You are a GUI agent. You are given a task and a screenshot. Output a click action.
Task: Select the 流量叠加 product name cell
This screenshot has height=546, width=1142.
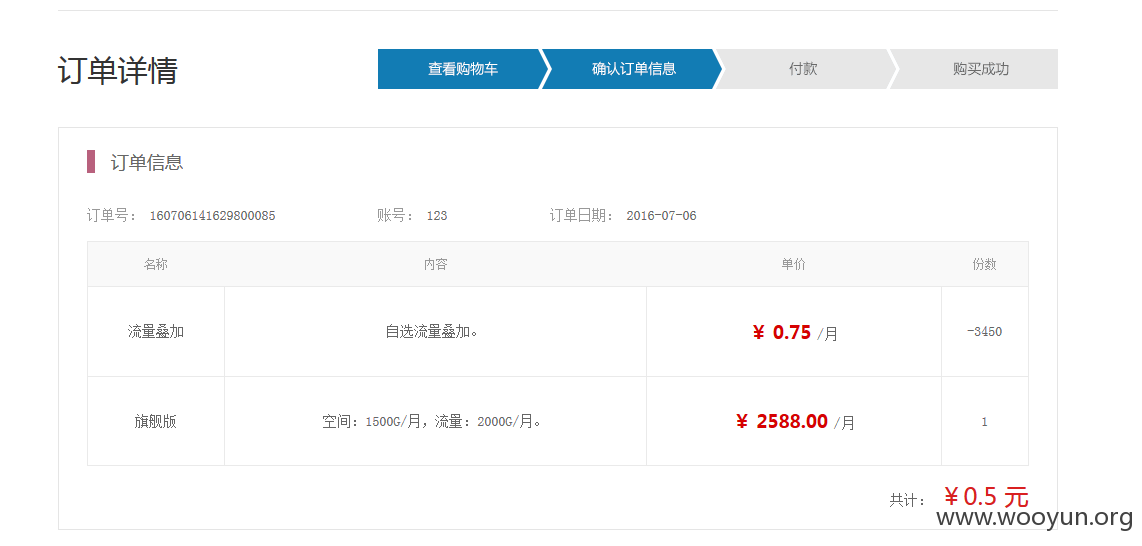click(x=156, y=332)
